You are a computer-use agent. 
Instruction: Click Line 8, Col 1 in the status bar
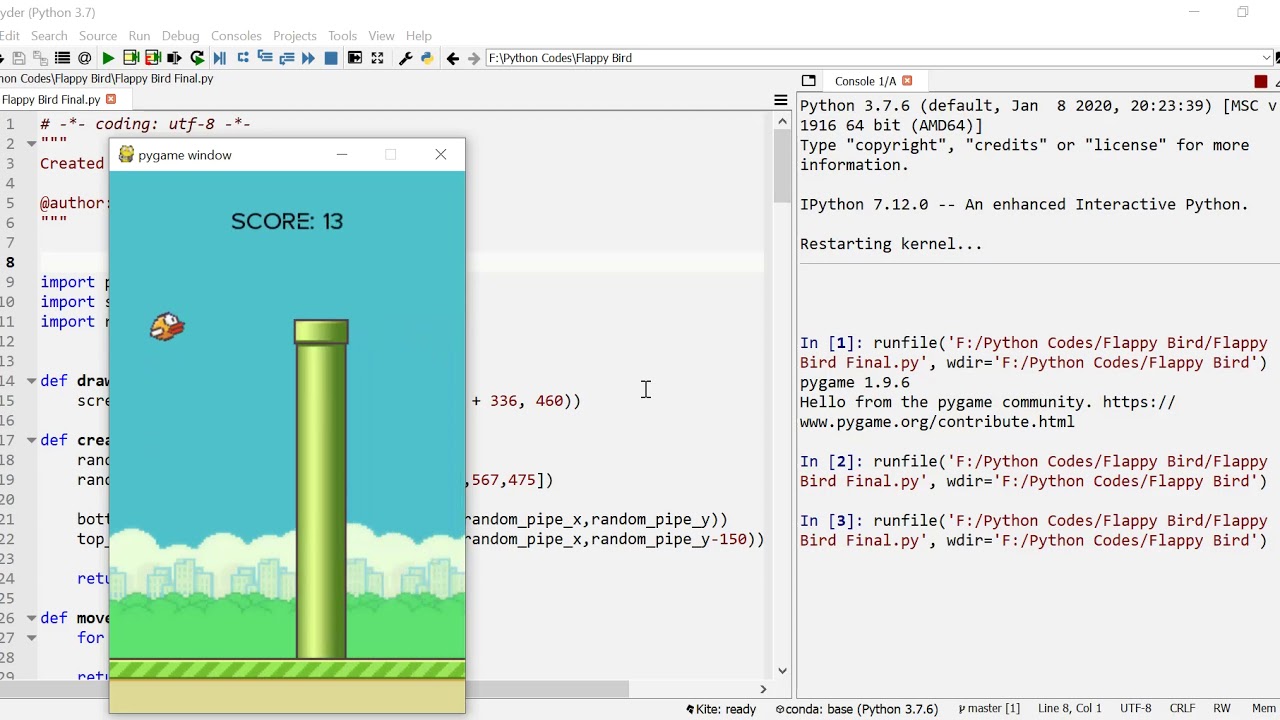(1069, 709)
